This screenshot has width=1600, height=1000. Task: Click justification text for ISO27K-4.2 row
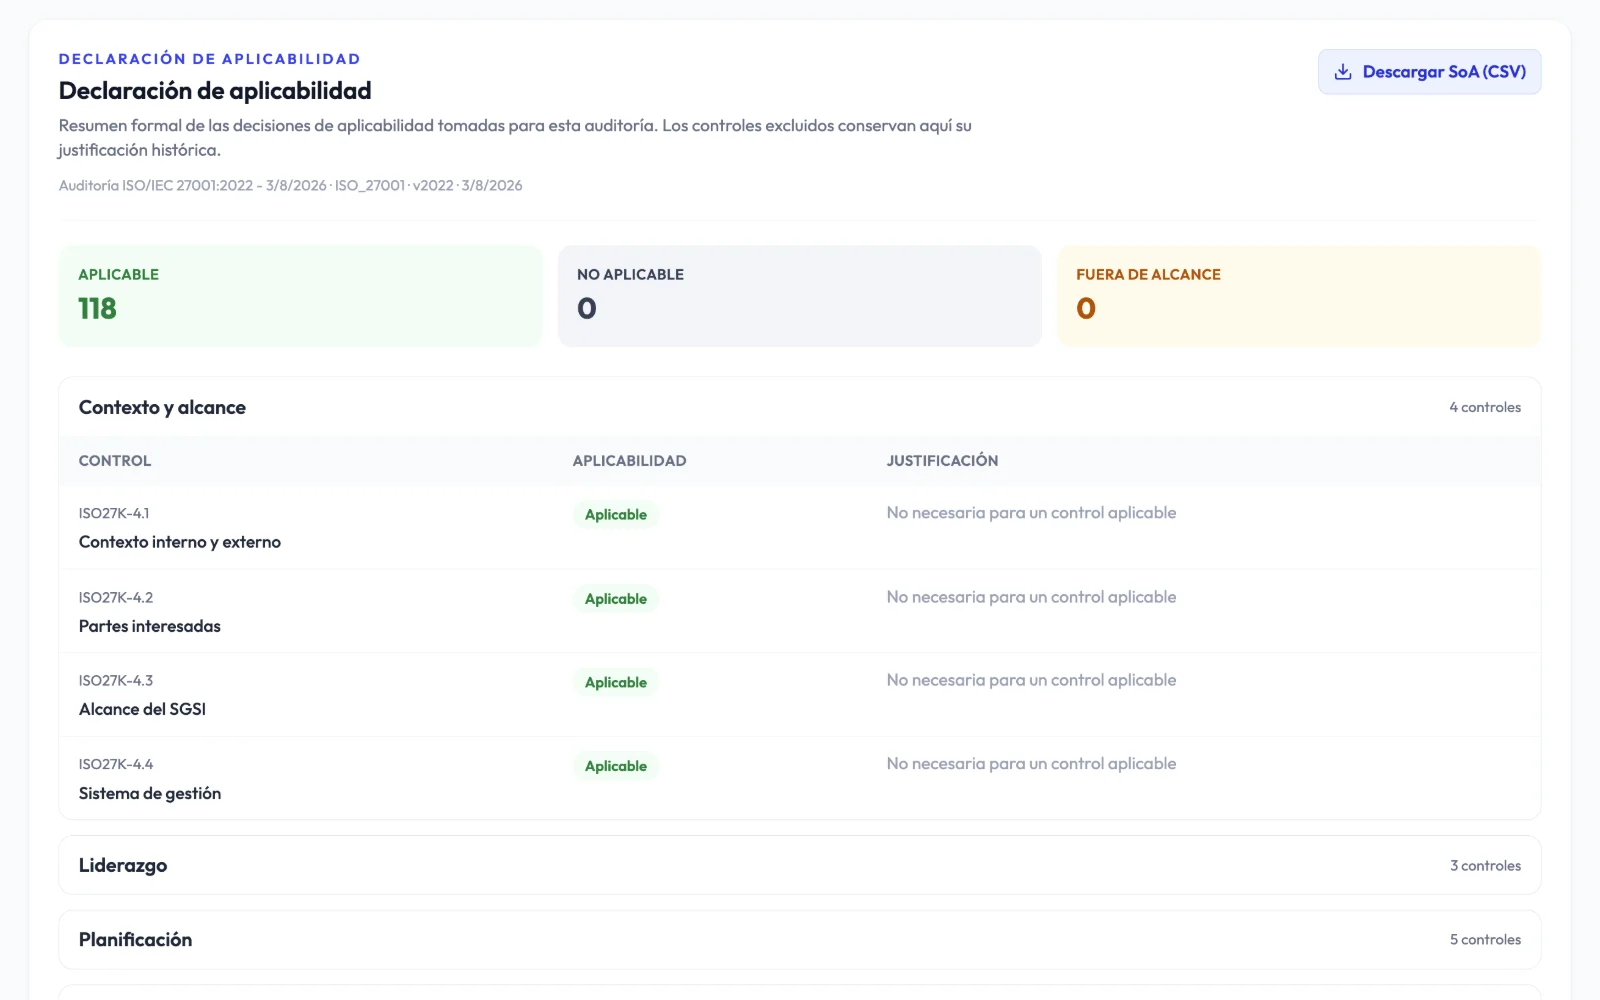[x=1031, y=597]
